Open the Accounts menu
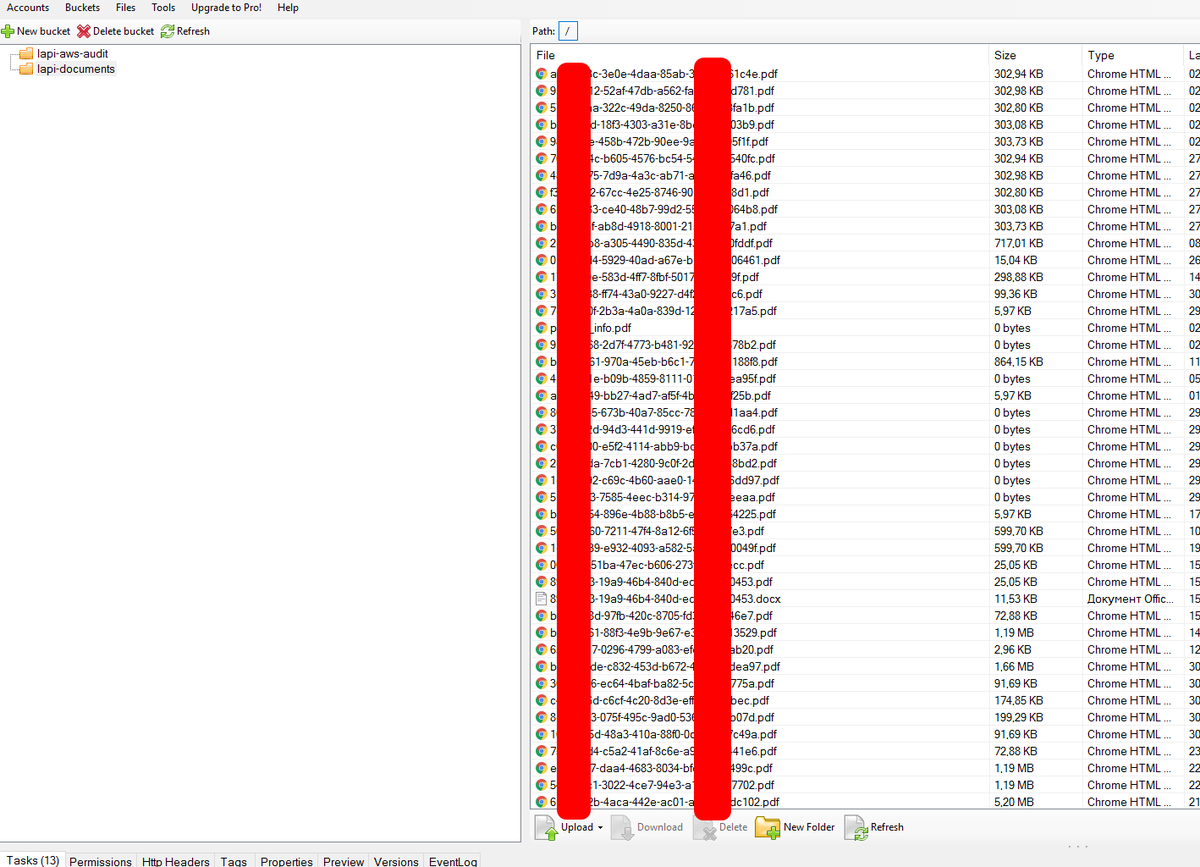The width and height of the screenshot is (1200, 867). [28, 7]
